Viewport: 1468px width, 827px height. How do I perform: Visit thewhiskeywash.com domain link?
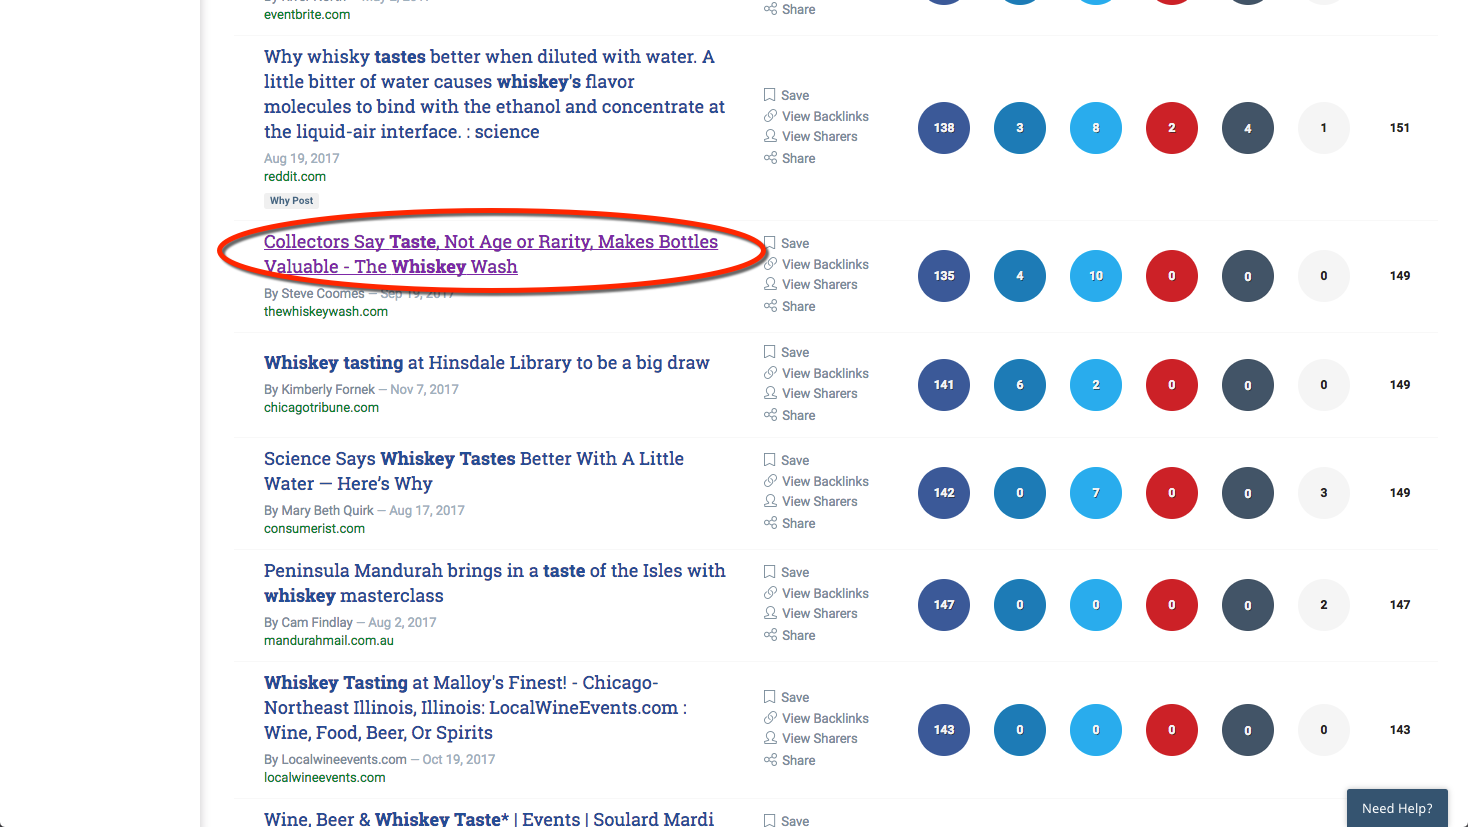tap(326, 311)
